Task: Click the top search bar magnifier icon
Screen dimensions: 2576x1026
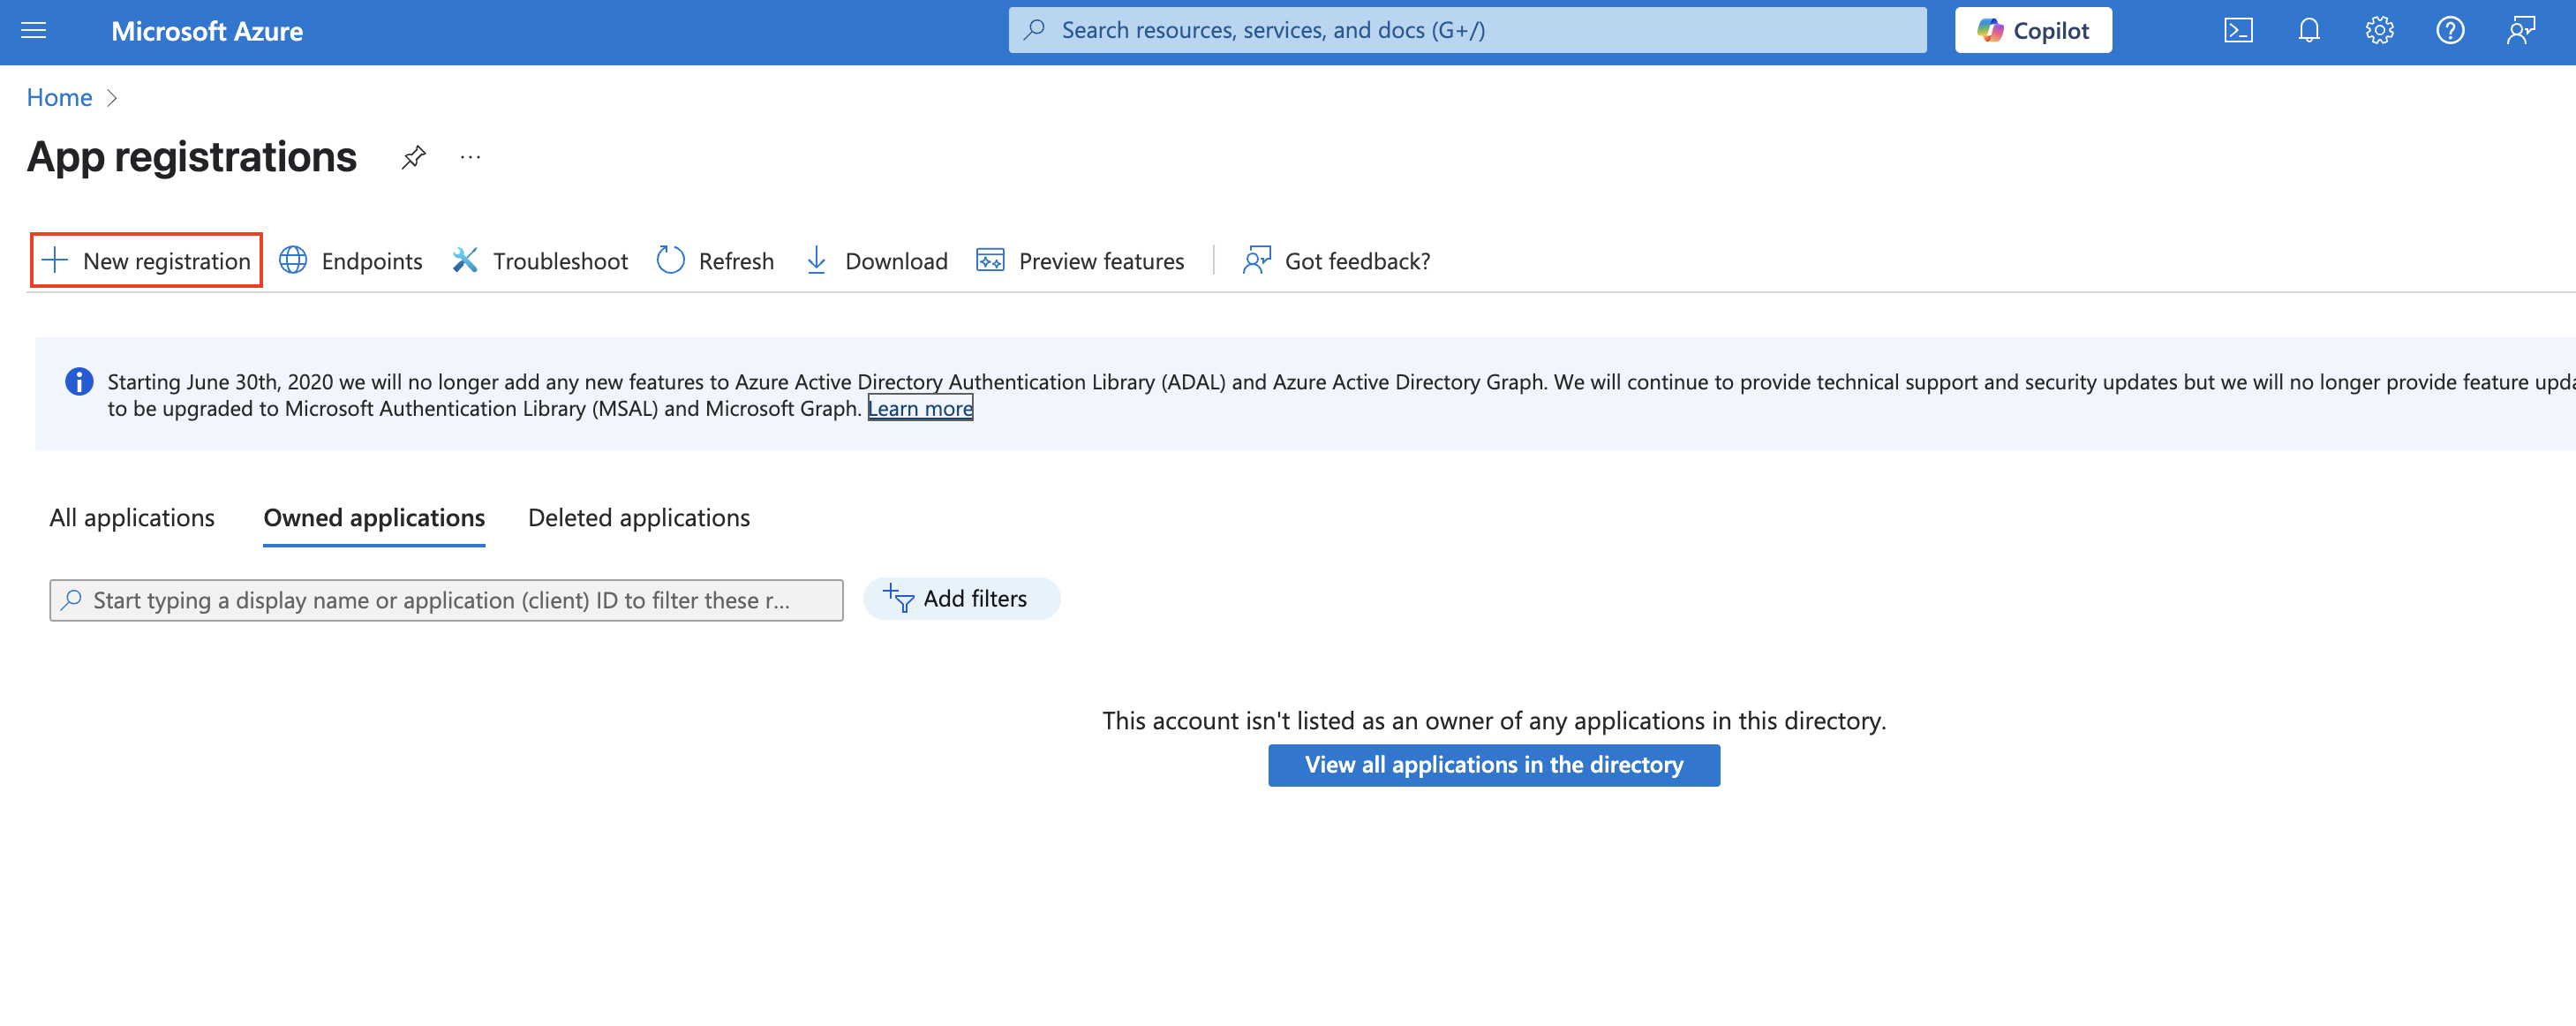Action: (x=1035, y=30)
